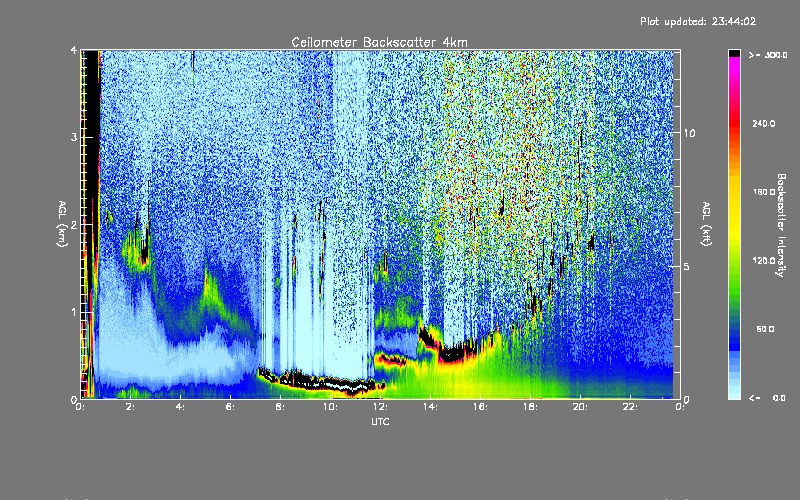Click the "120.0" colorbar value label
This screenshot has height=500, width=800.
[x=764, y=260]
